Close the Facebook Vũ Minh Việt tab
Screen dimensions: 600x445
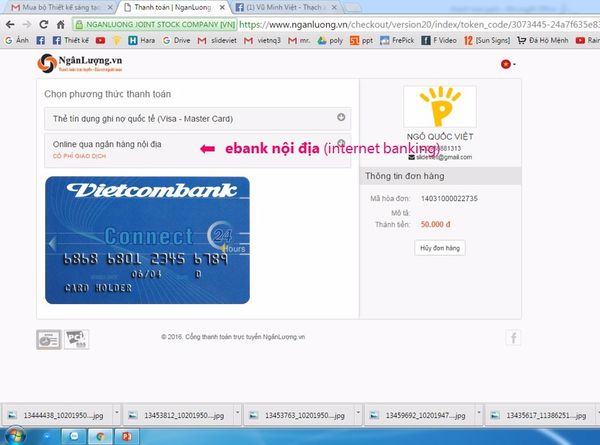coord(334,7)
